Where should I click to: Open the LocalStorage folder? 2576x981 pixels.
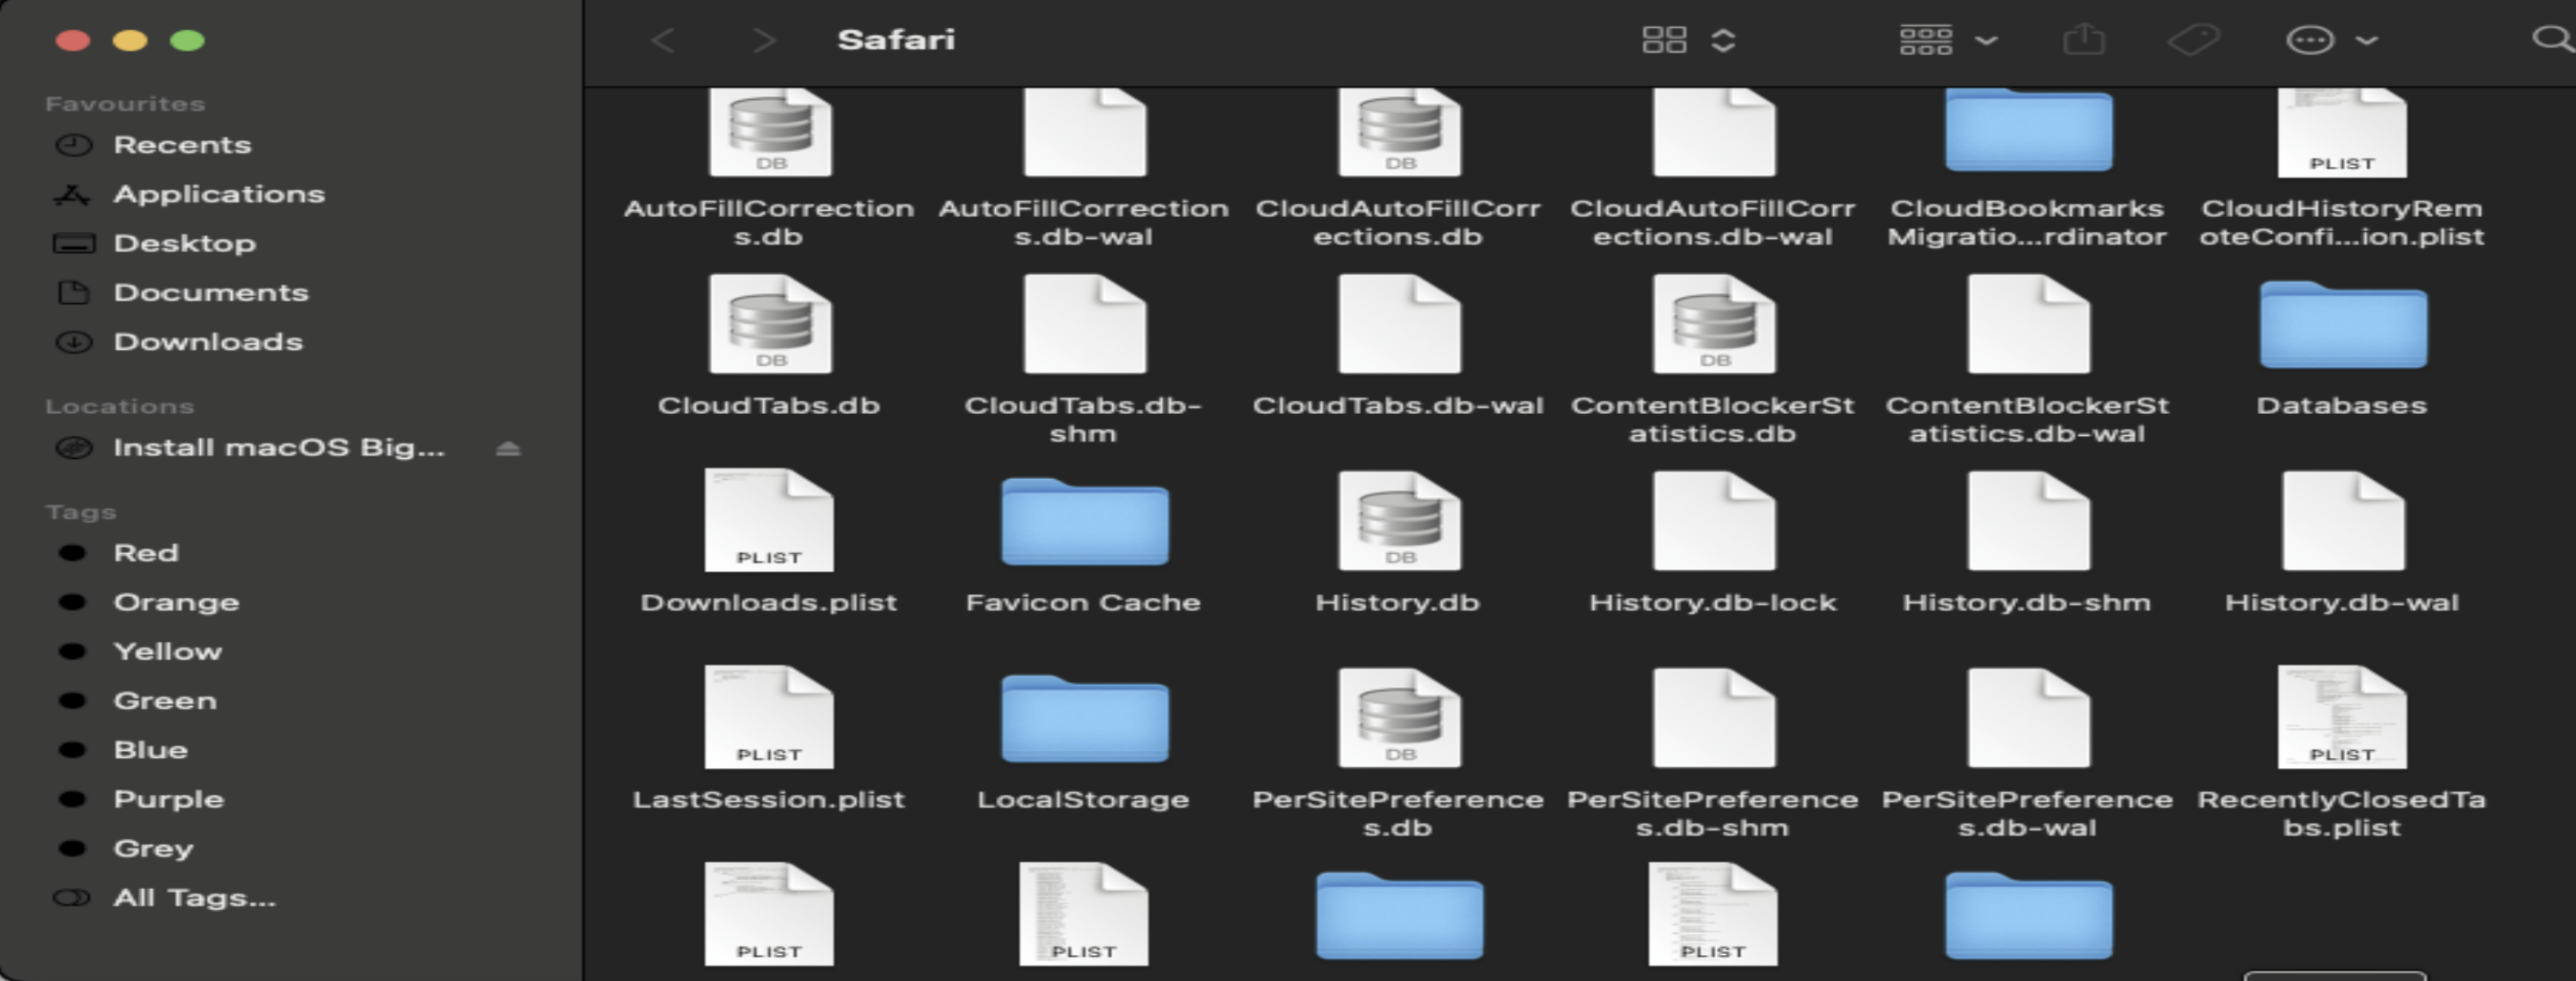pyautogui.click(x=1084, y=720)
